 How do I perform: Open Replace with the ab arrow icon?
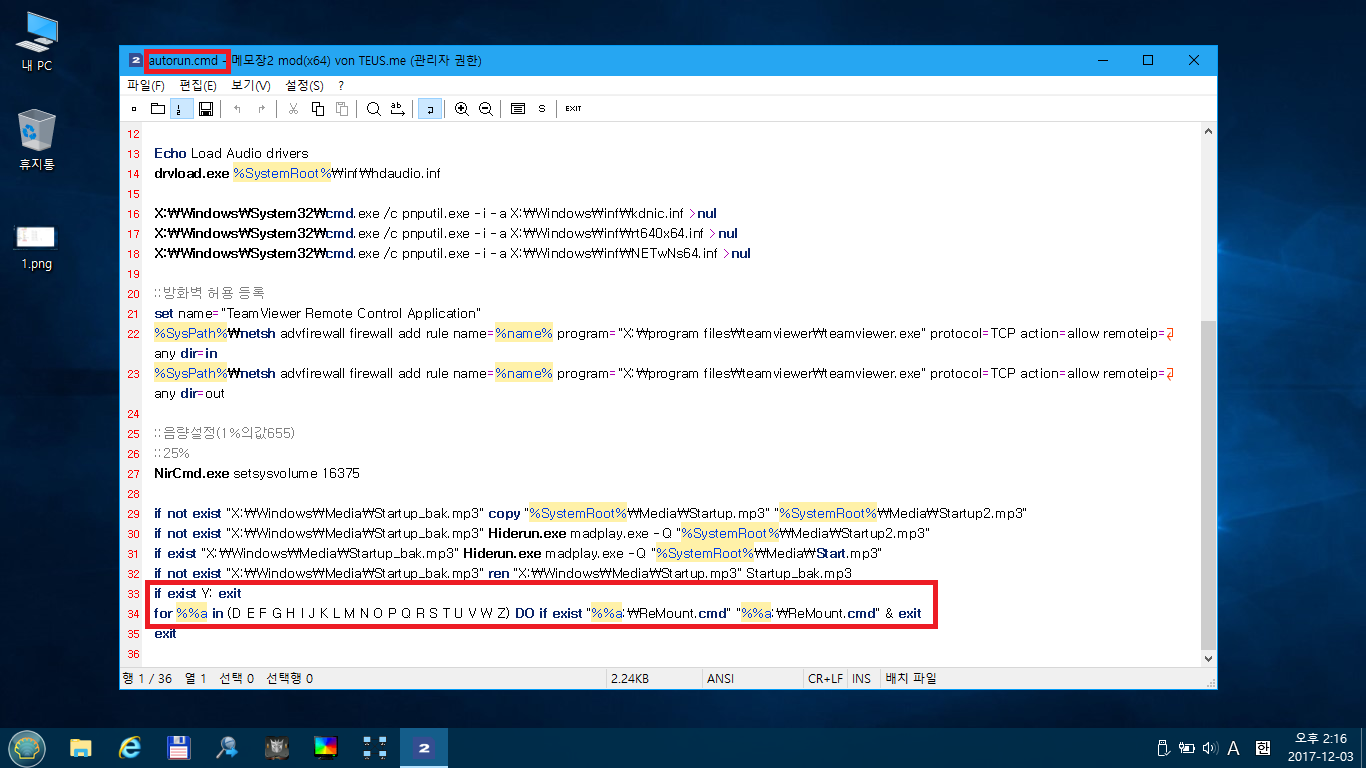click(x=397, y=109)
